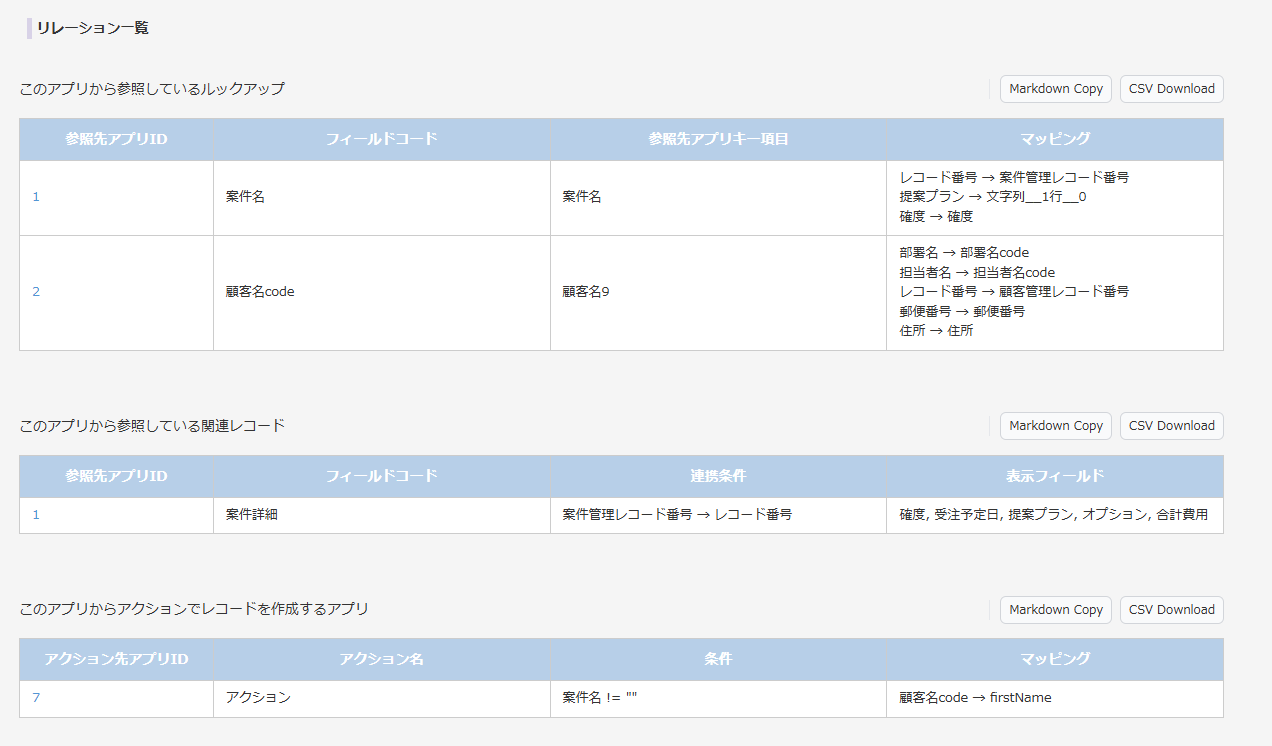Open app ID link "1" in the lookup table
1272x746 pixels.
click(36, 196)
